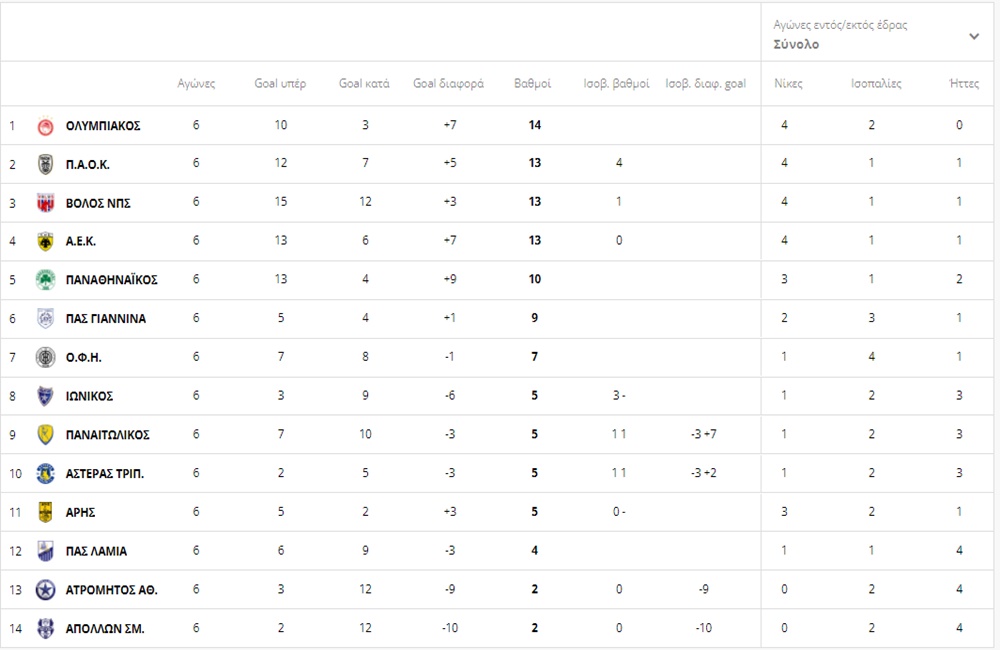Click PAS Giannina points value '9'
The width and height of the screenshot is (1000, 650).
point(534,318)
